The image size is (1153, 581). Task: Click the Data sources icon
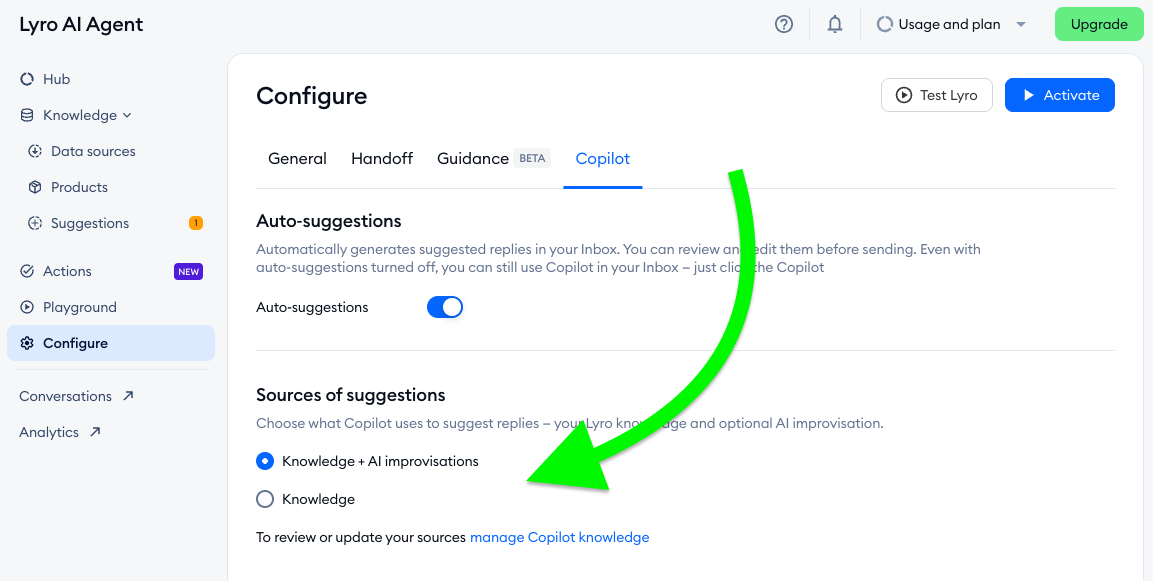coord(35,151)
